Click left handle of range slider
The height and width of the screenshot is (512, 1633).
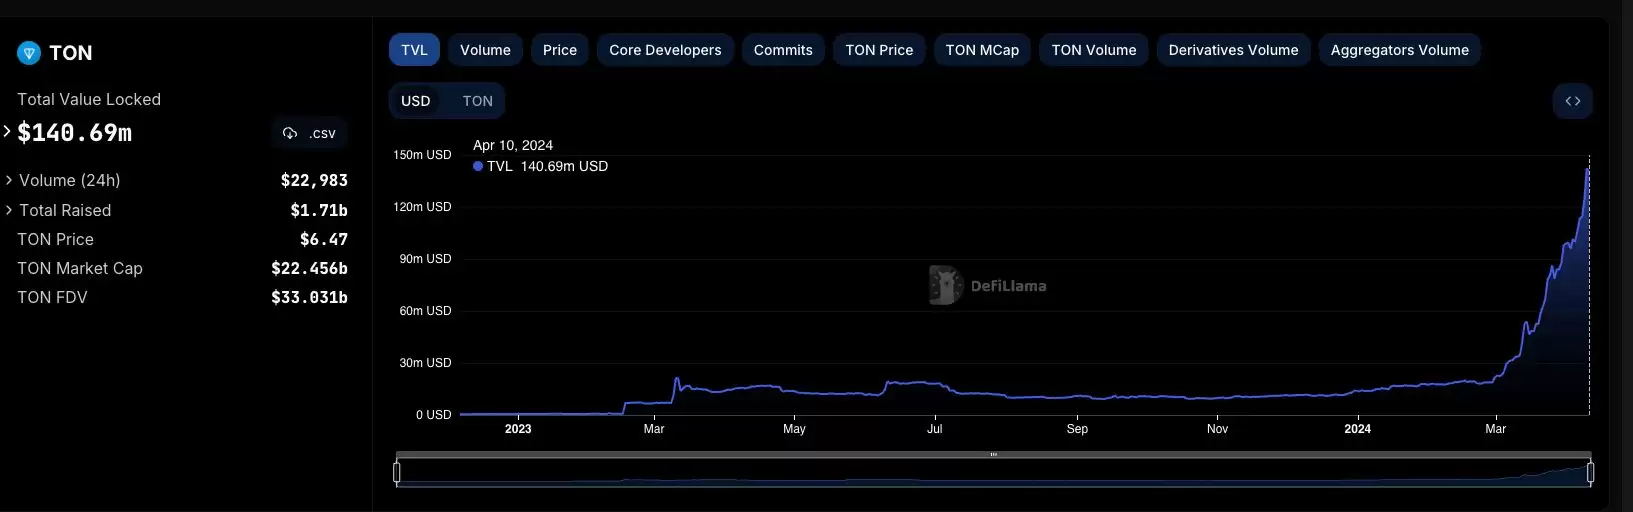coord(397,472)
